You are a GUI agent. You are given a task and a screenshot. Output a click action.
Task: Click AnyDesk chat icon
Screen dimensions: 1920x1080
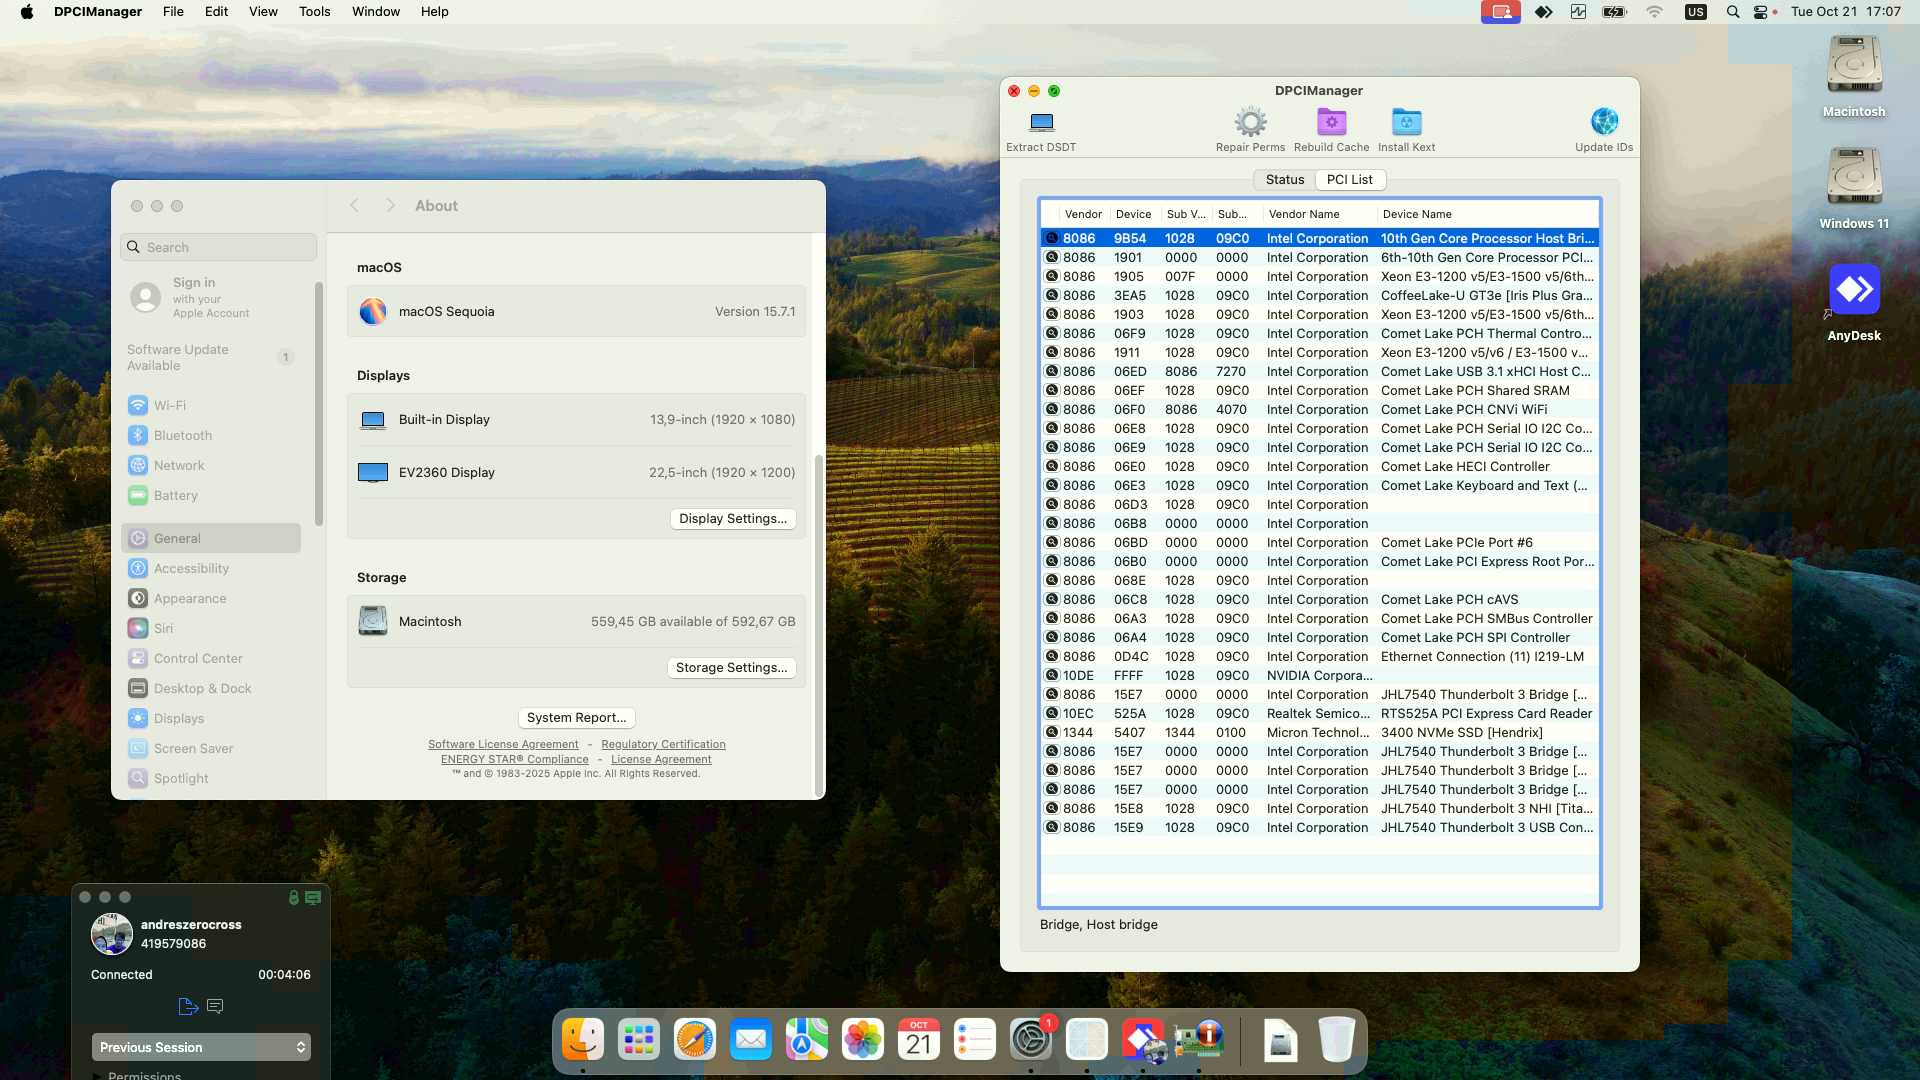215,1006
